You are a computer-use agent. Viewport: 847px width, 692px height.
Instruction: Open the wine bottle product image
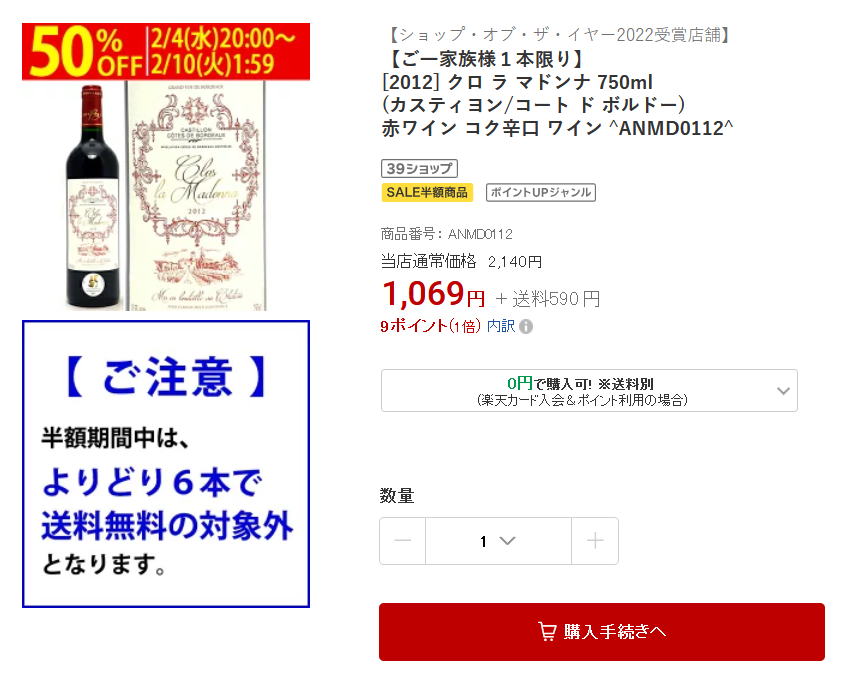point(93,196)
